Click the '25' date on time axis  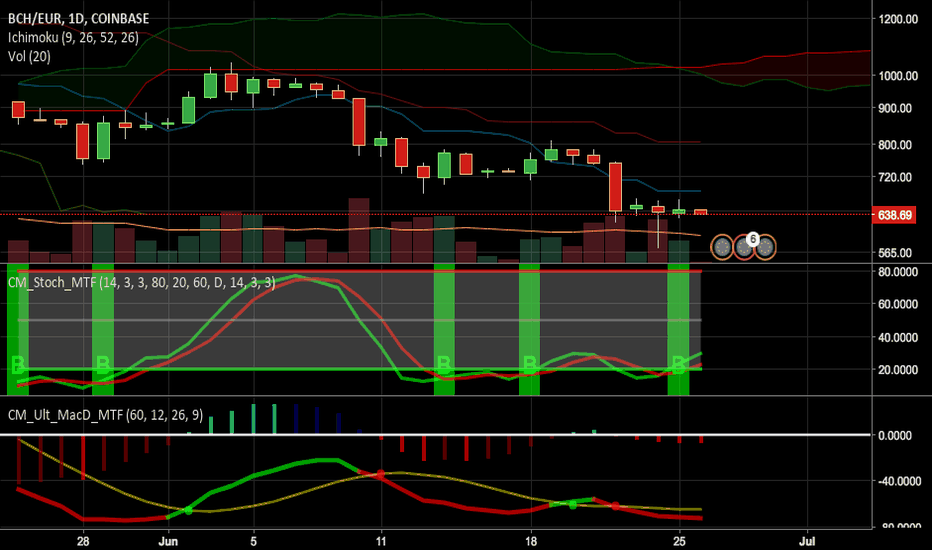(x=679, y=541)
